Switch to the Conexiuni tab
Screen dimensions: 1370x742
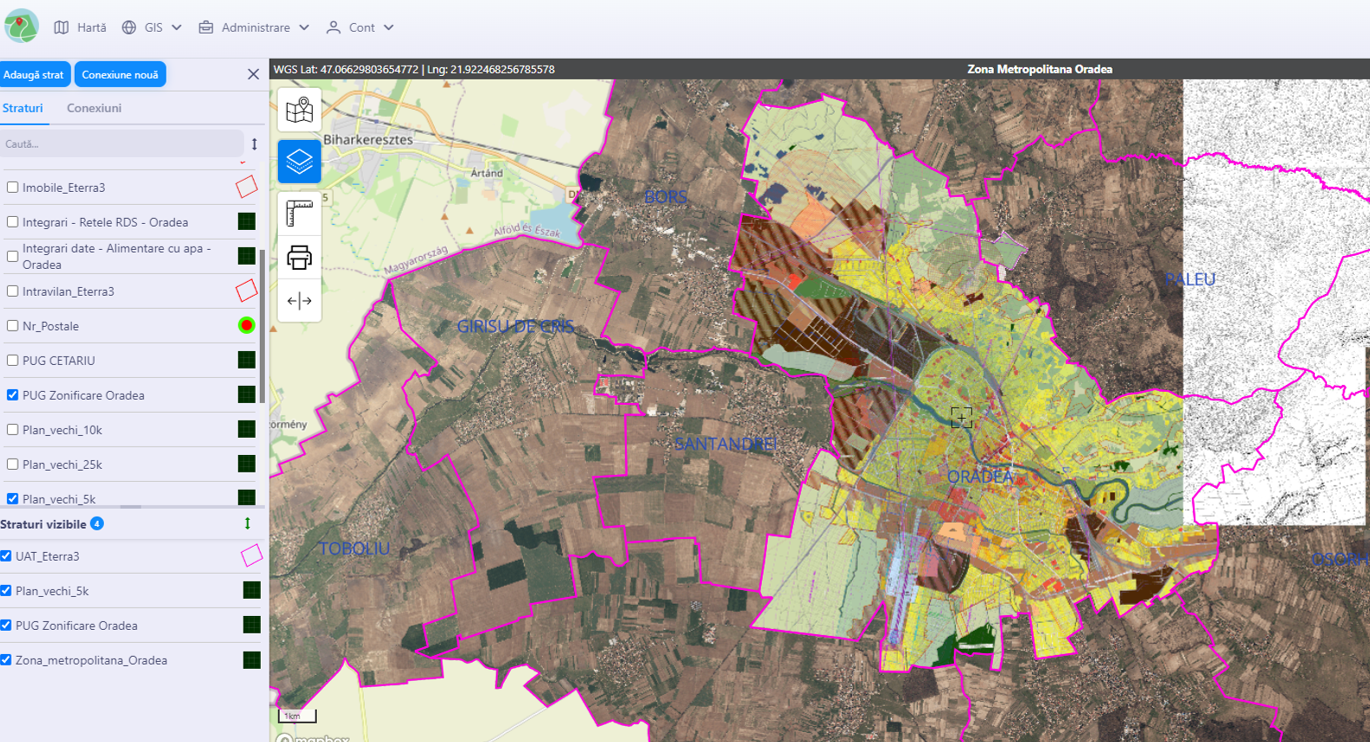[x=94, y=108]
